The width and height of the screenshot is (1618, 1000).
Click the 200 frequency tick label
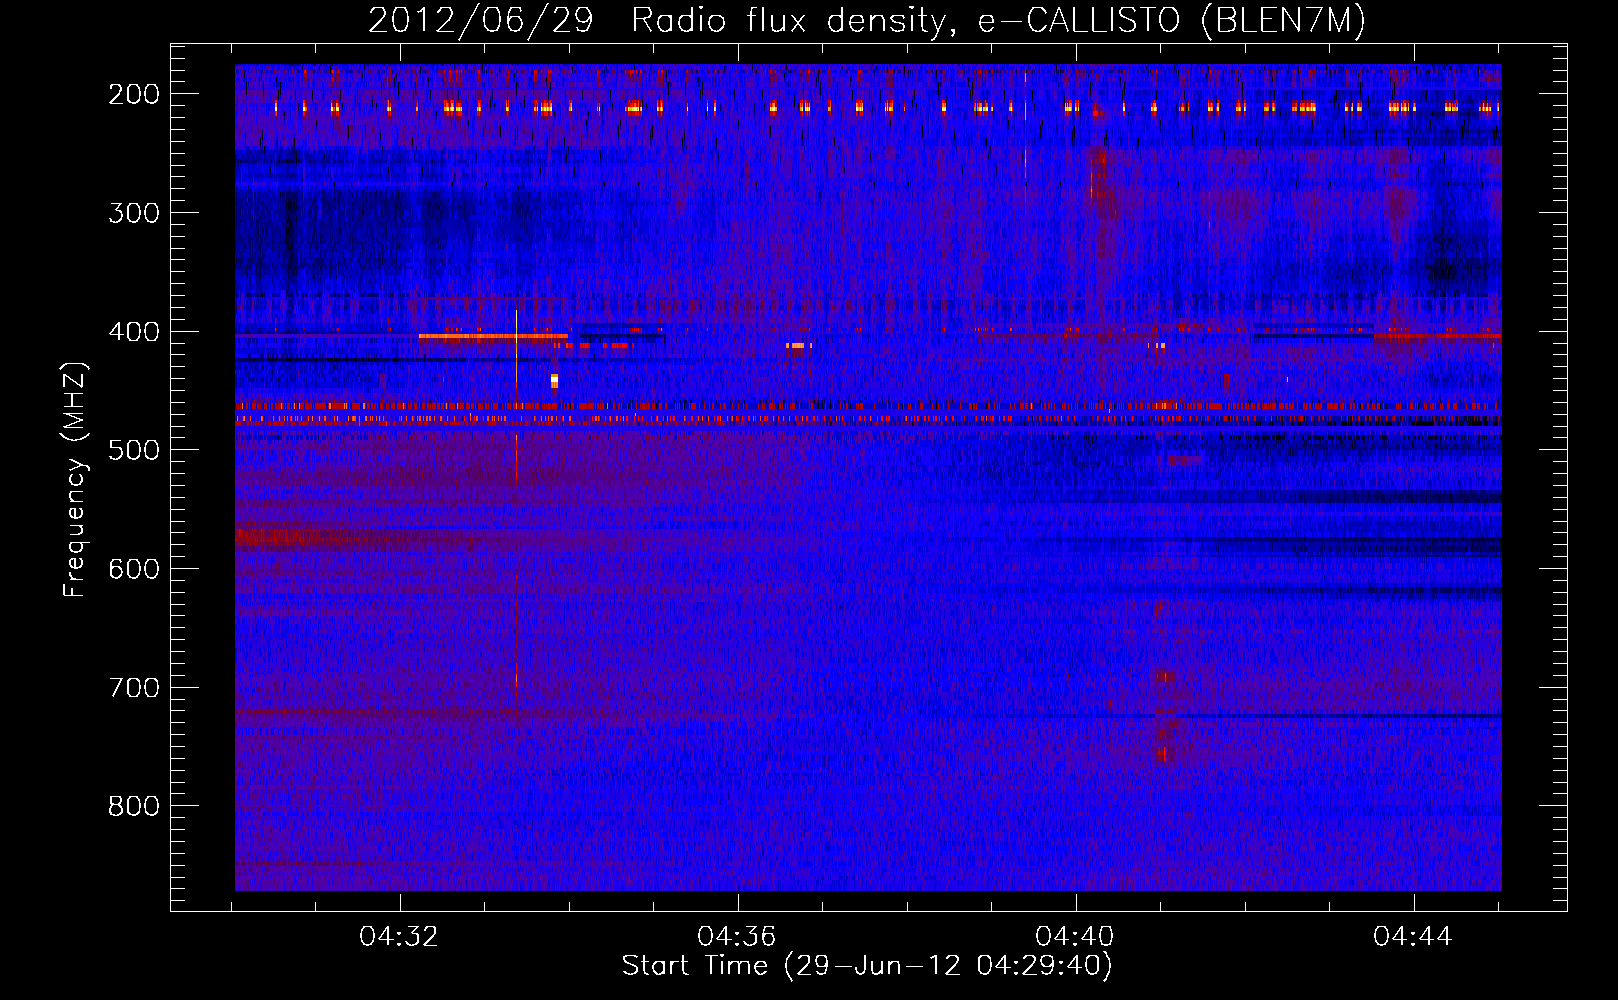tap(134, 94)
